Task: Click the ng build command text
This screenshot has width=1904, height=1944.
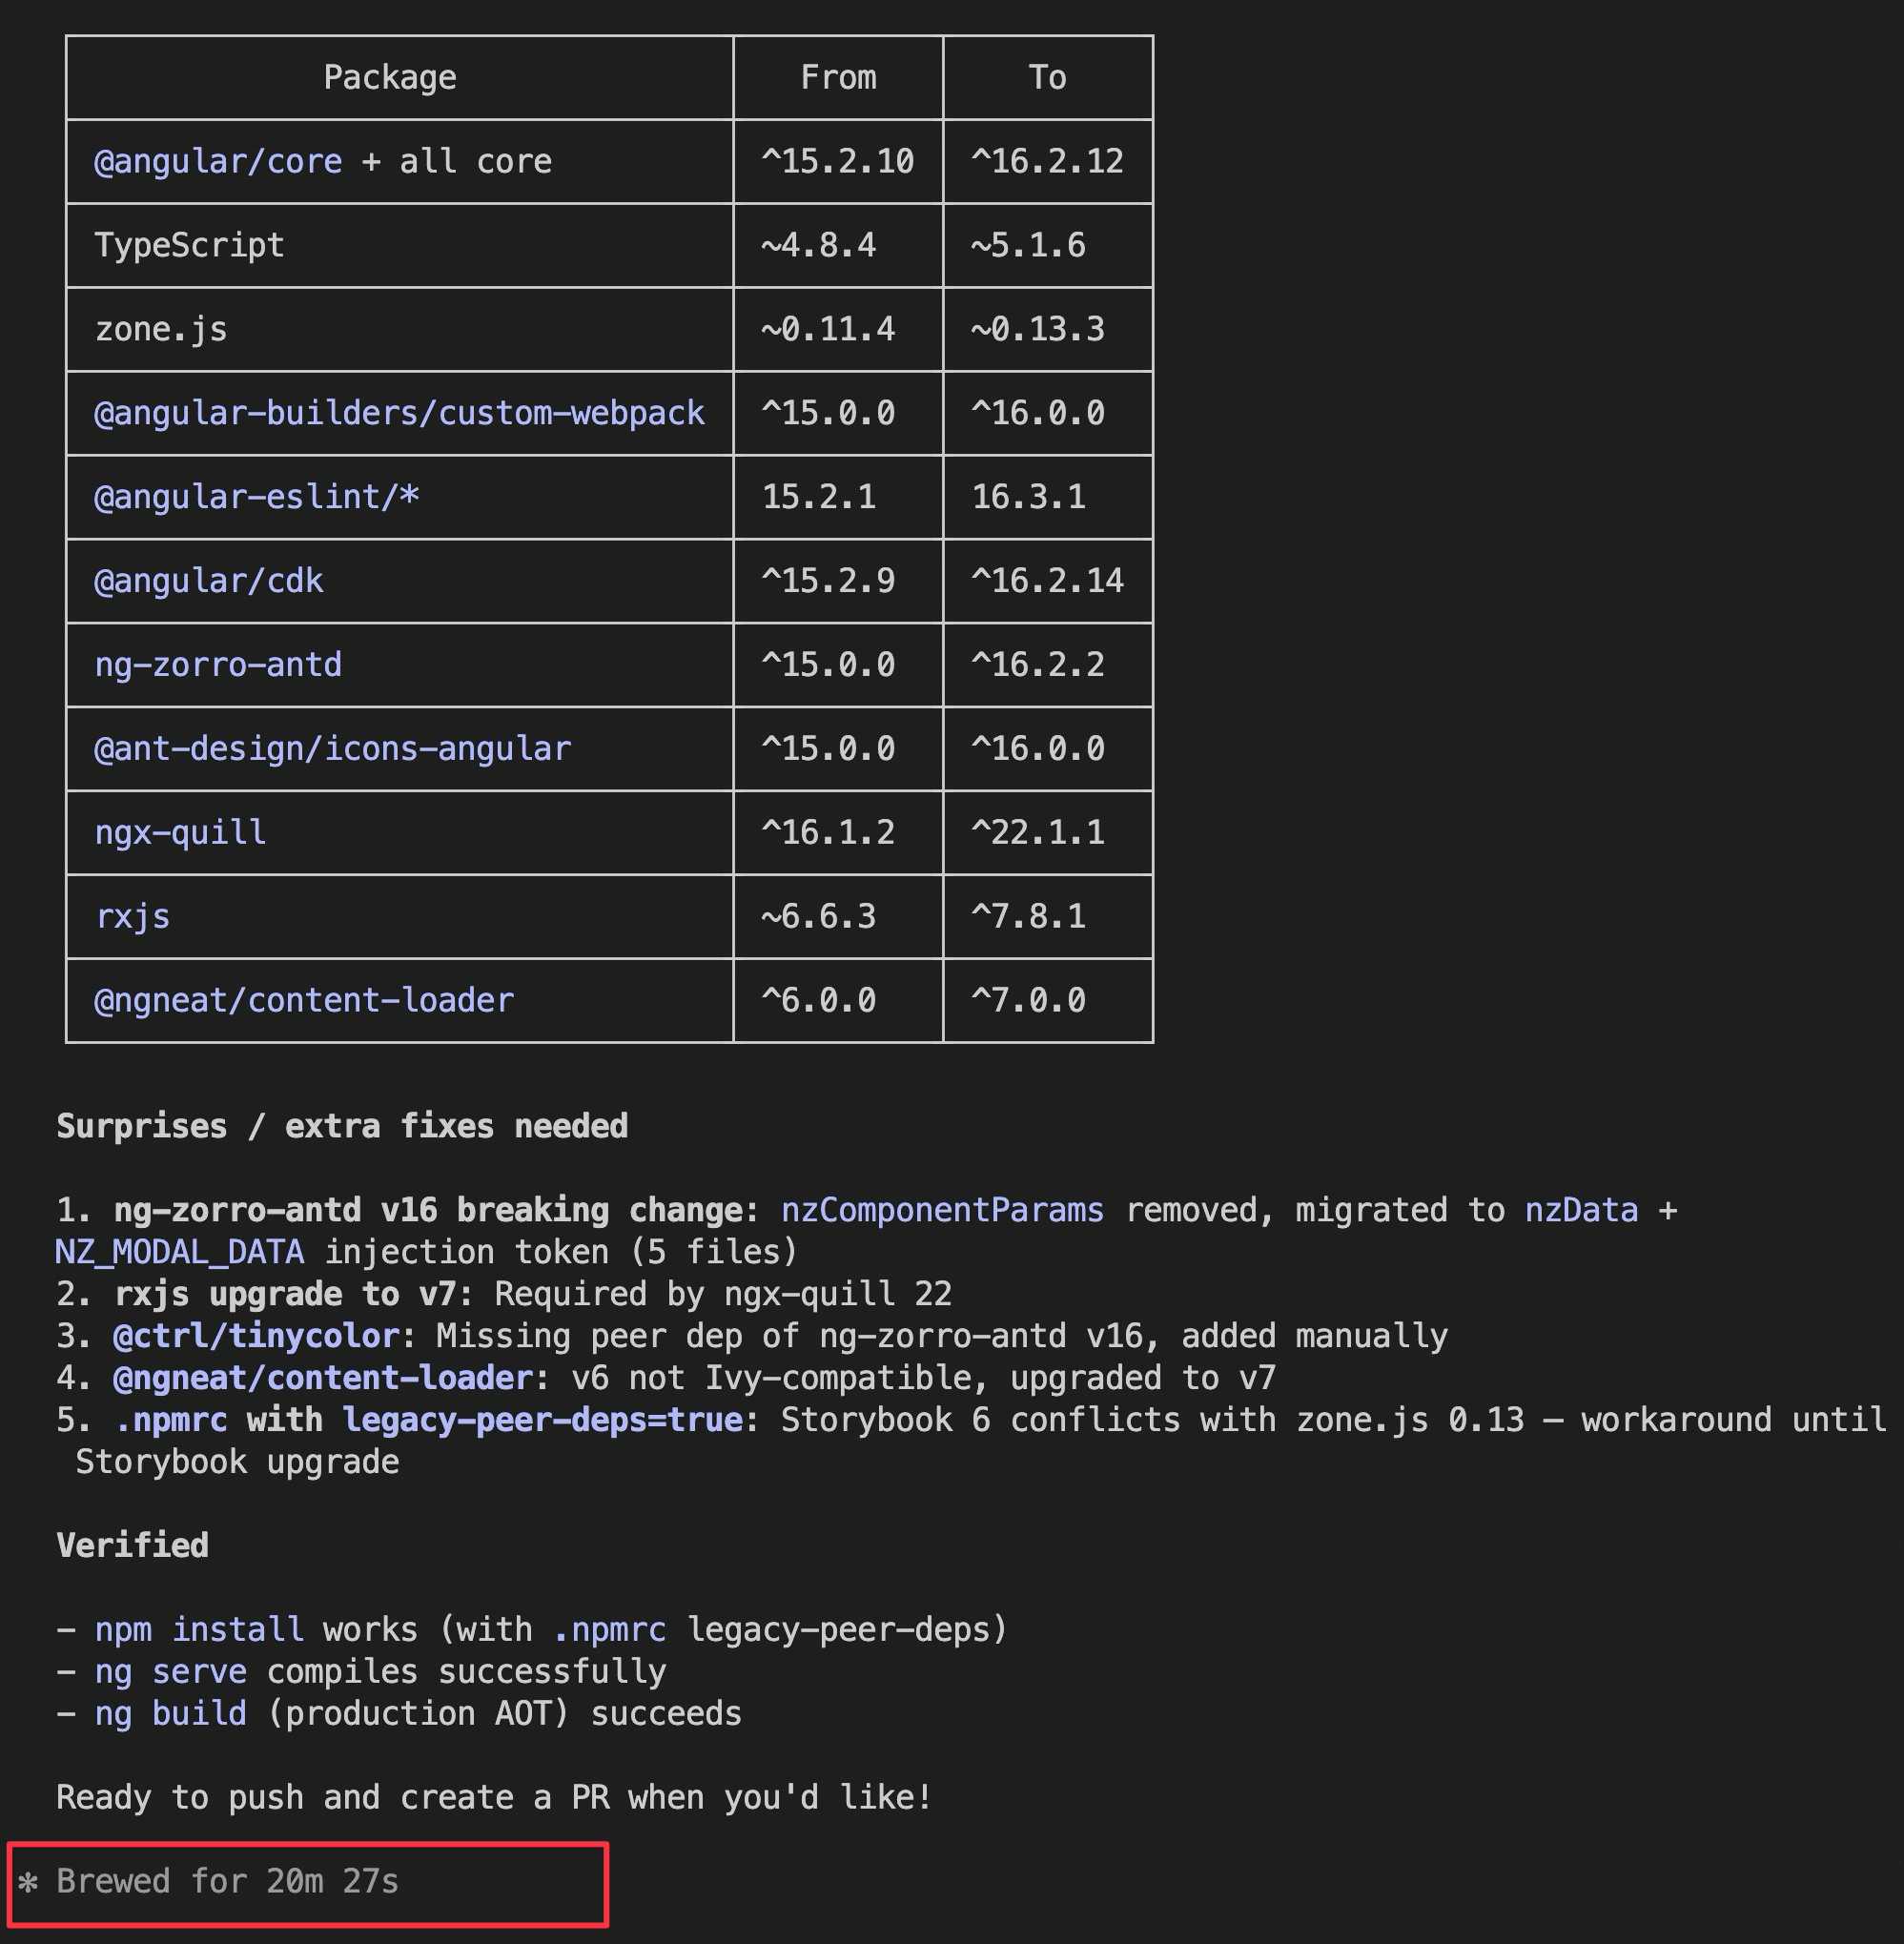Action: pos(170,1714)
